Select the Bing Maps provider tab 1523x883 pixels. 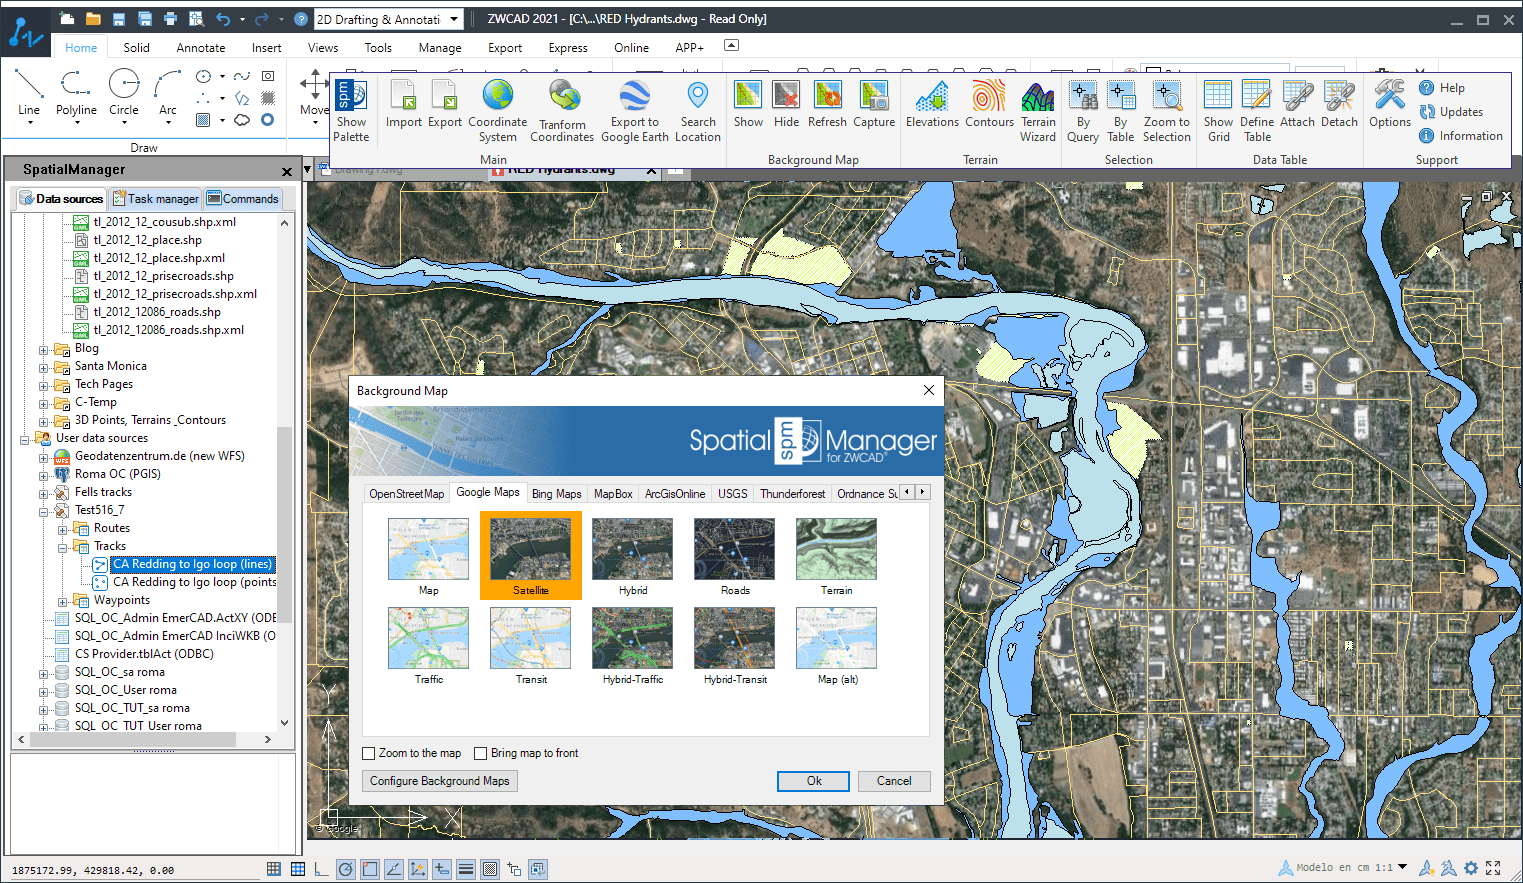pyautogui.click(x=556, y=494)
